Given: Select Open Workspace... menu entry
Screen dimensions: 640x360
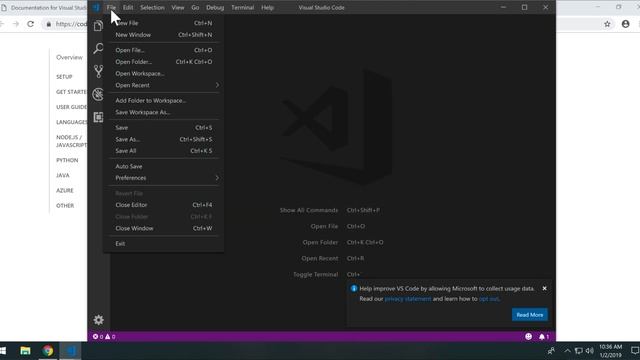Looking at the screenshot, I should (163, 73).
